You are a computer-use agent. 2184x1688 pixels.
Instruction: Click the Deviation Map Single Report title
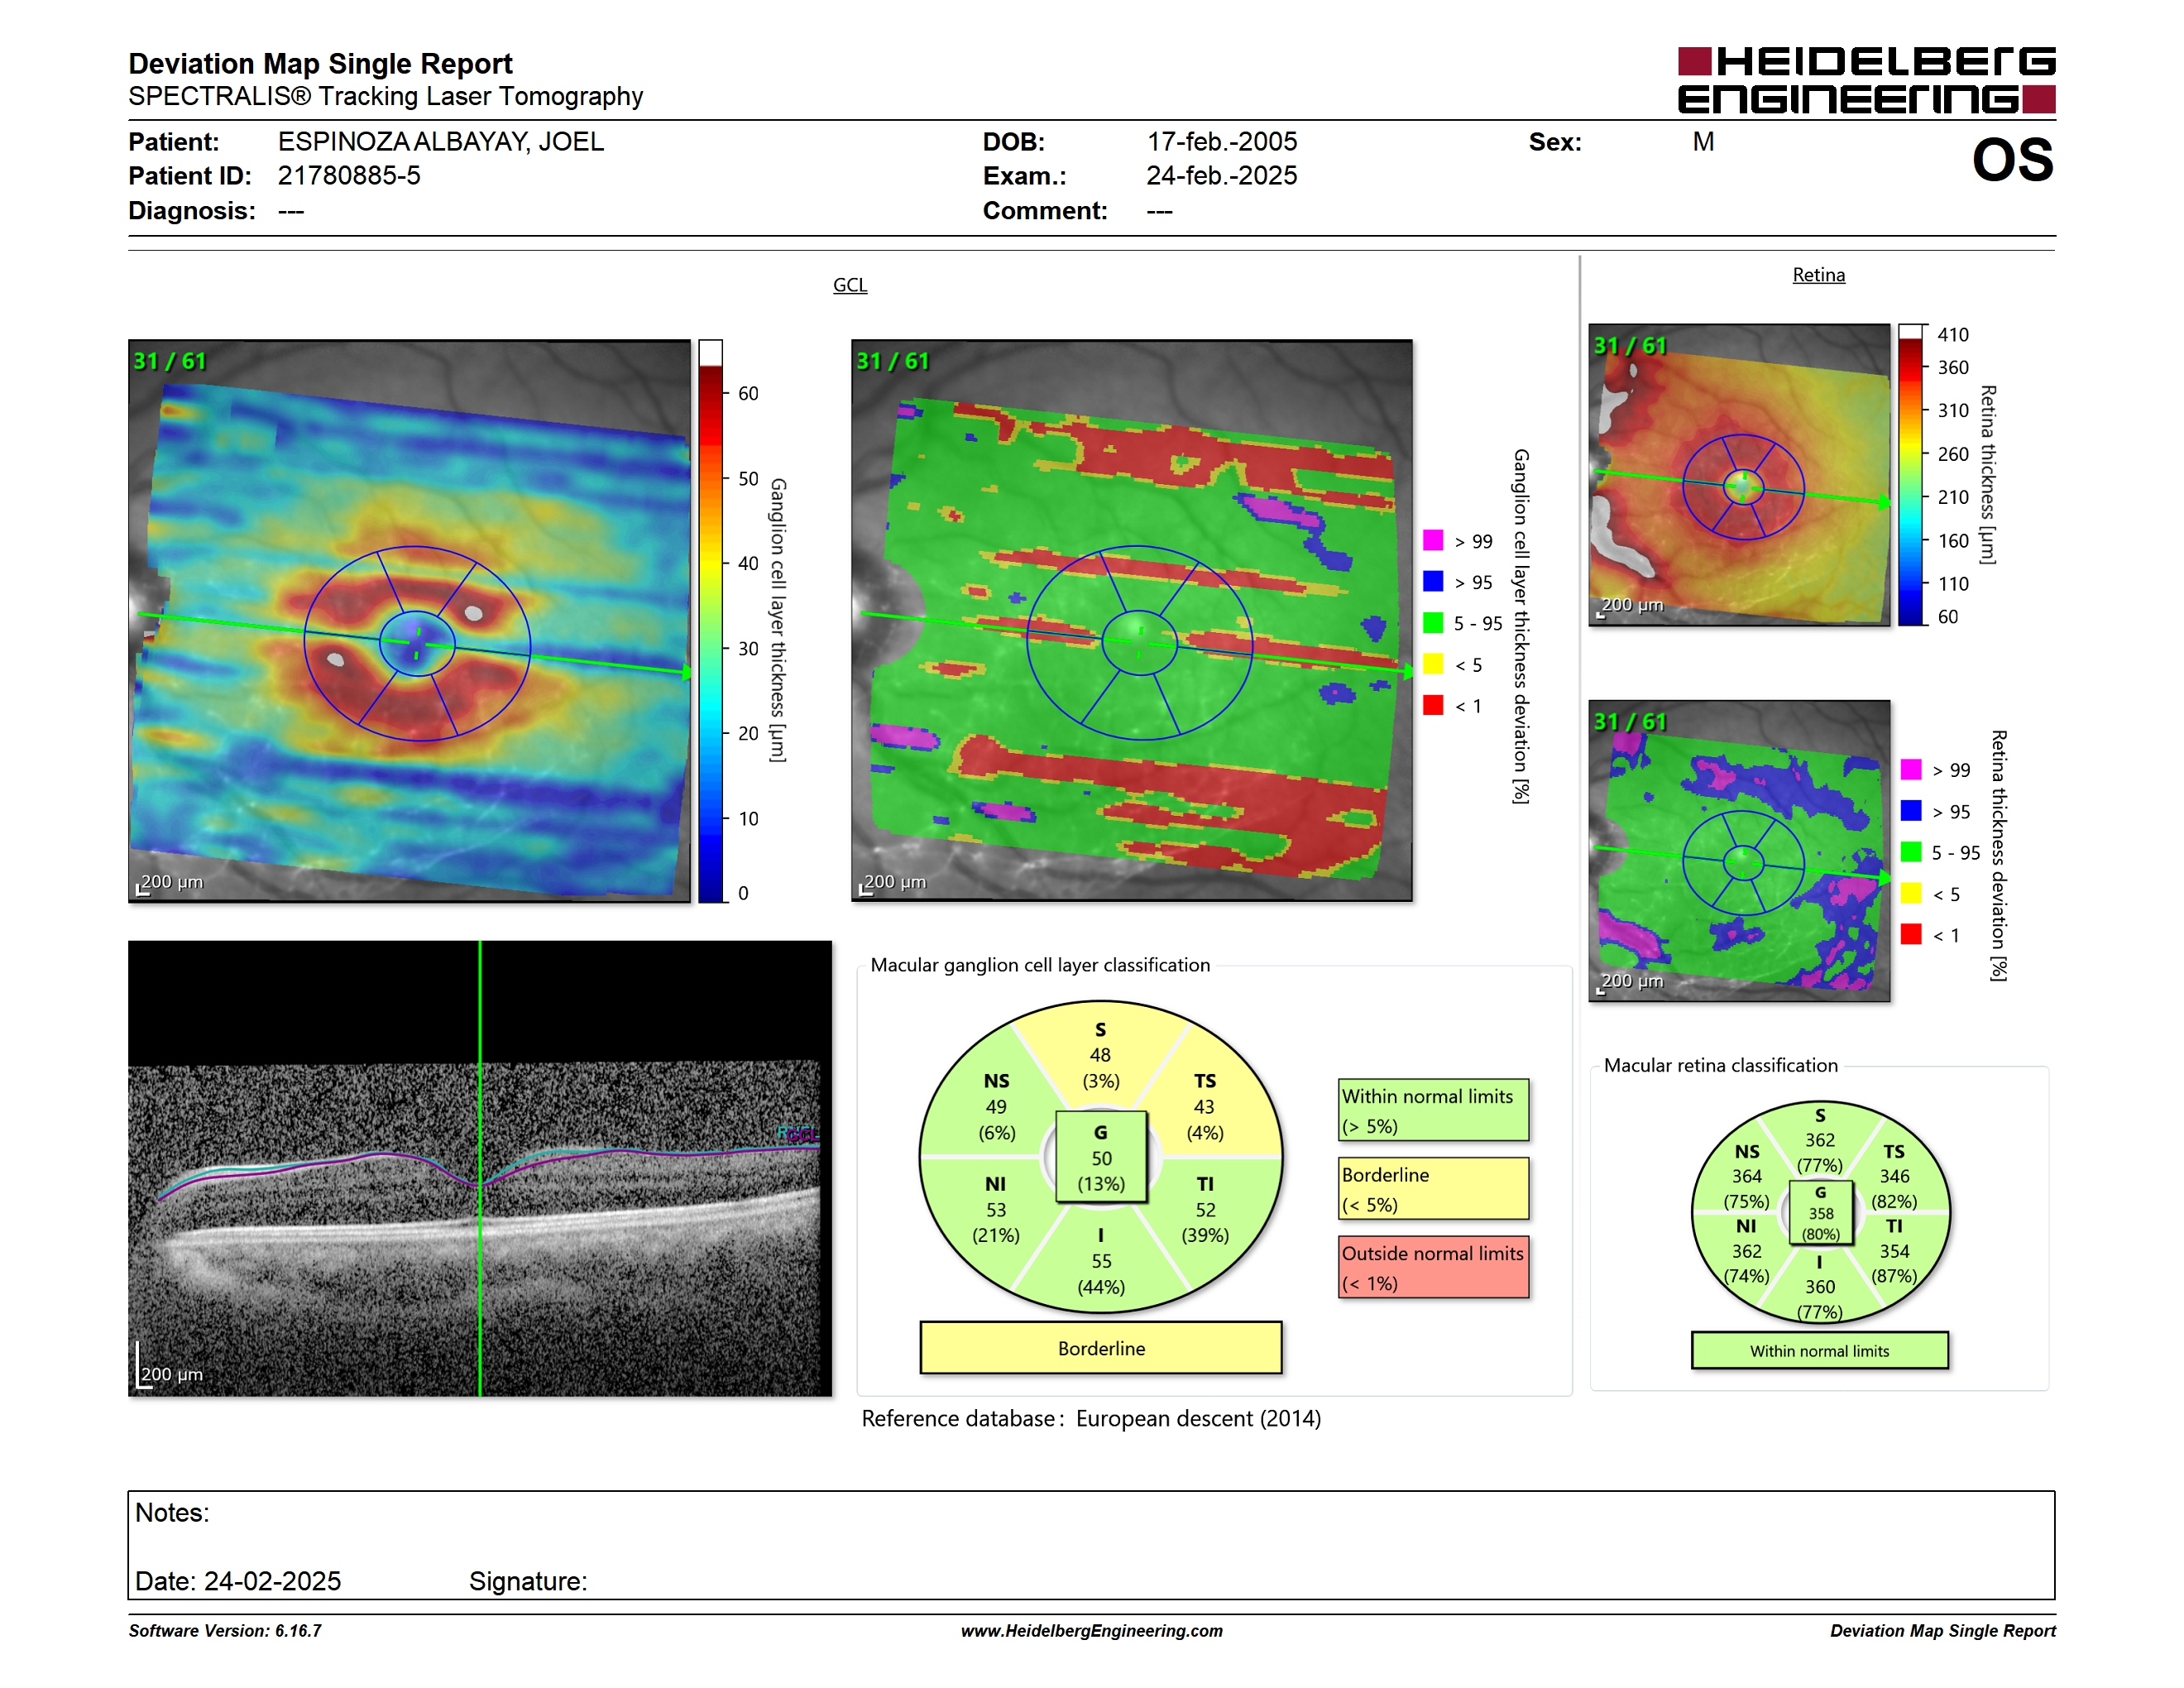coord(320,63)
